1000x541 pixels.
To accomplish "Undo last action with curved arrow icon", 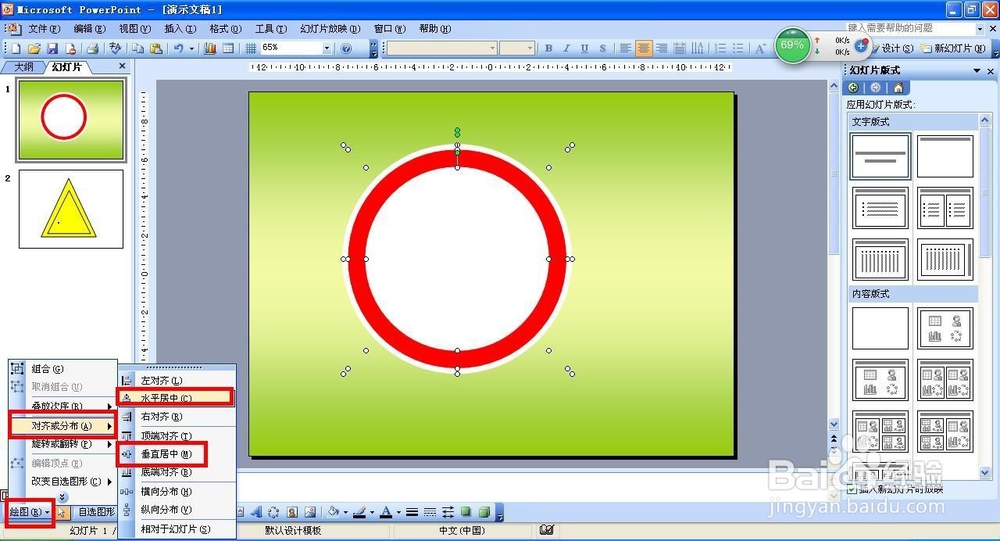I will [179, 48].
